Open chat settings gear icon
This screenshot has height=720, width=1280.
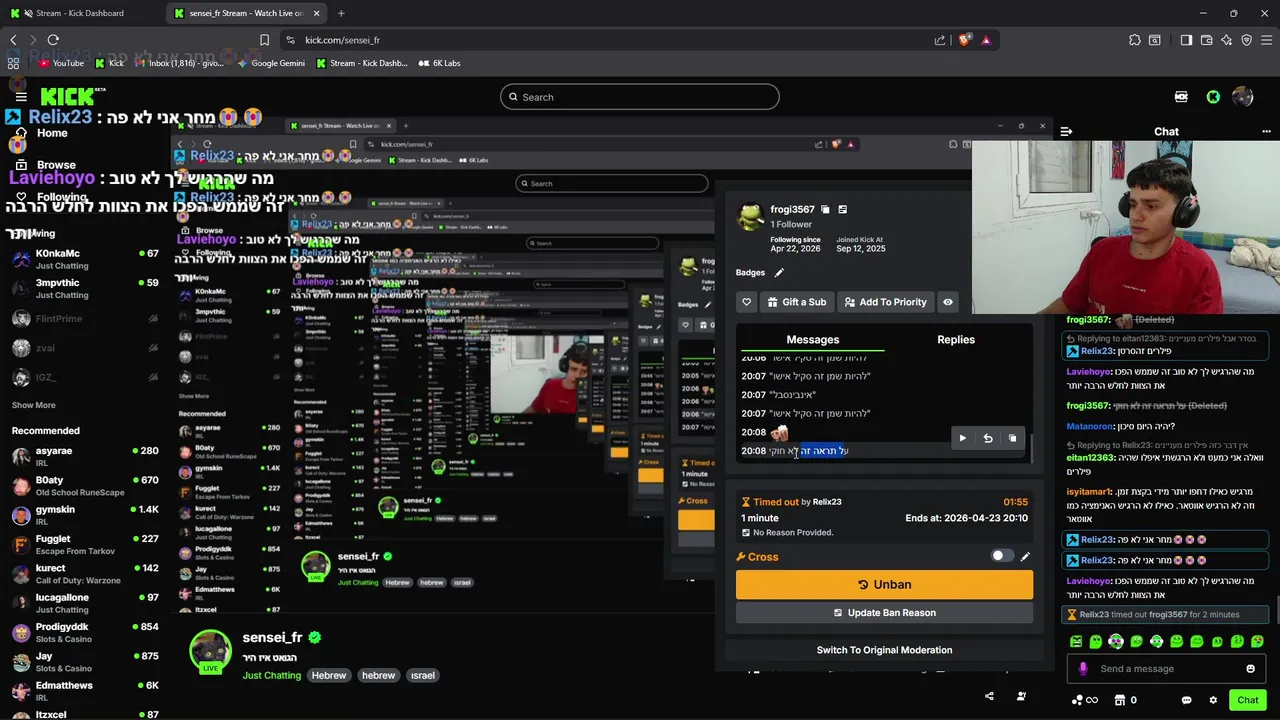pos(1213,700)
